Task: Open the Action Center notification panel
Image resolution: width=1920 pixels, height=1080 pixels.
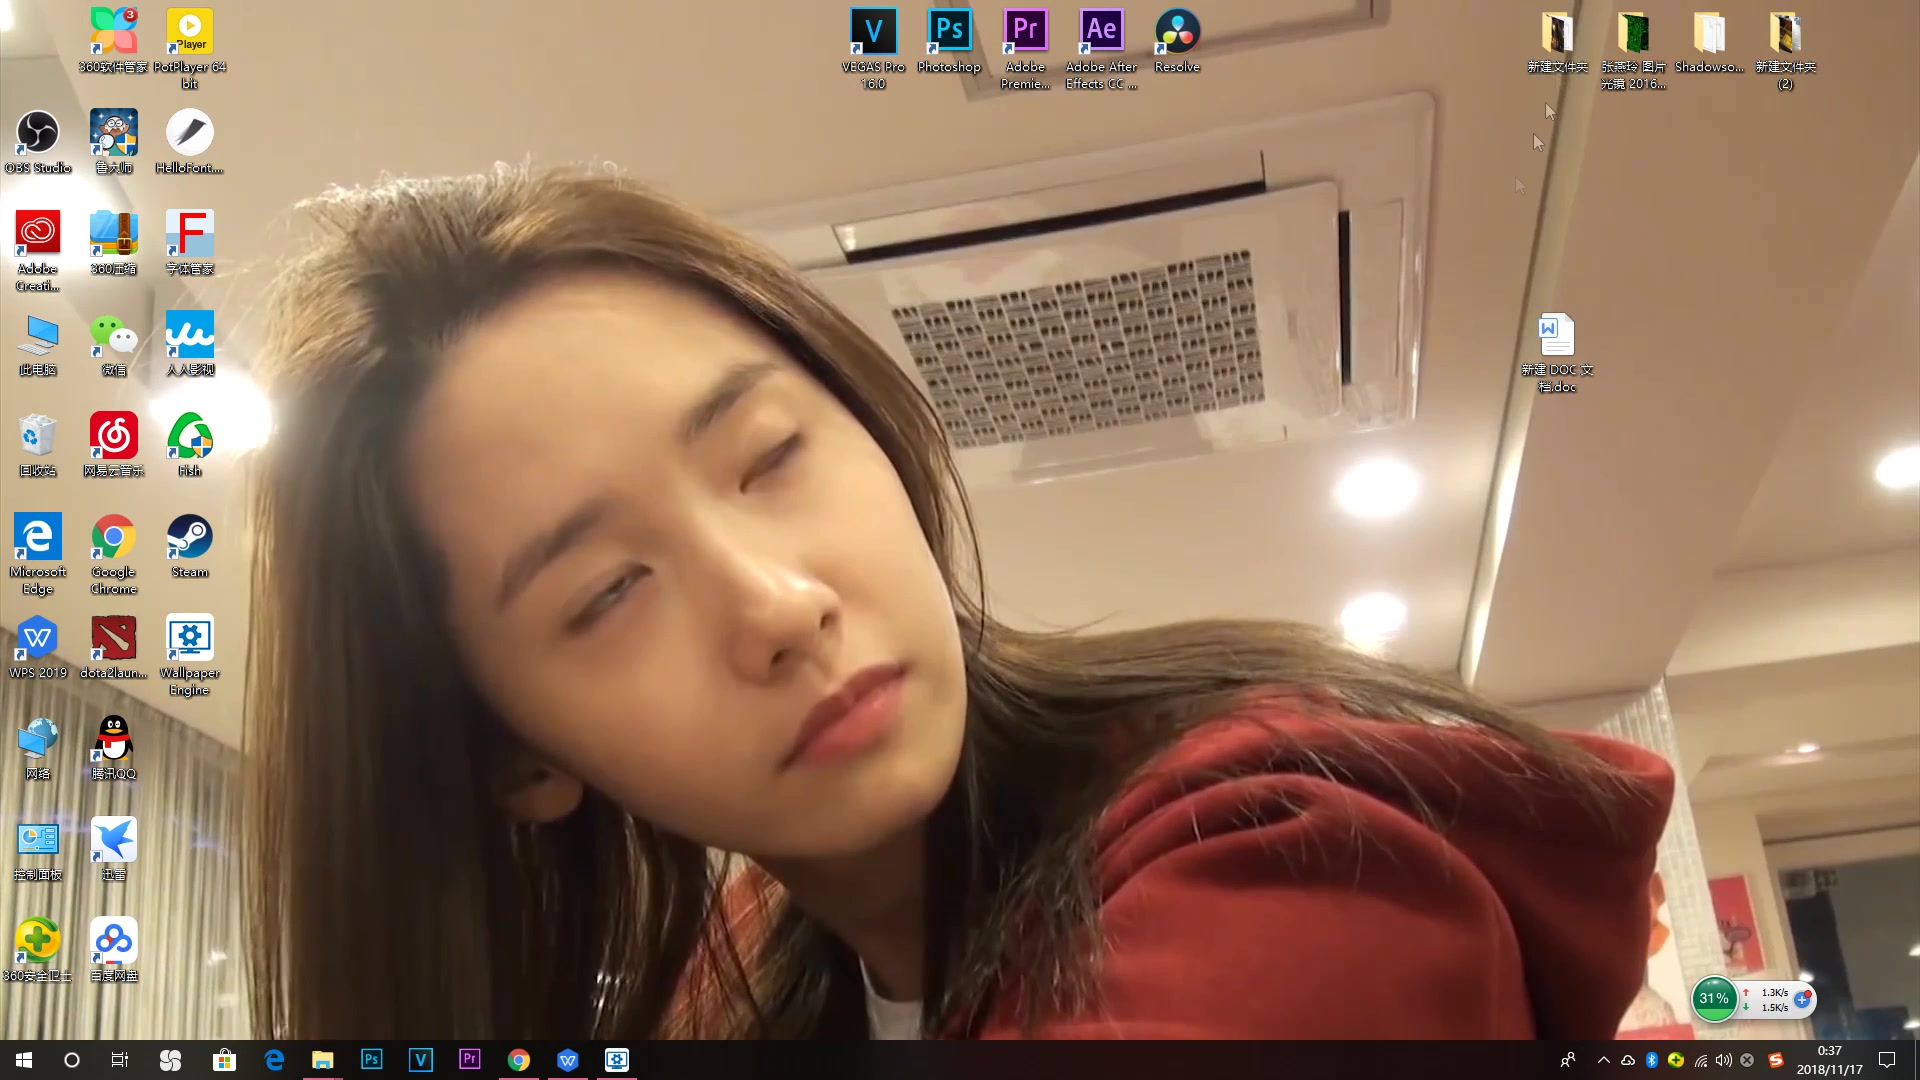Action: [1887, 1059]
